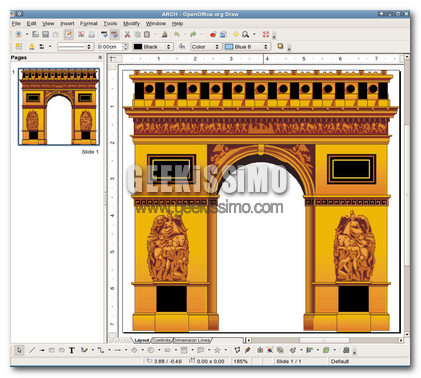The height and width of the screenshot is (378, 421).
Task: Click the Cut scissors icon
Action: point(127,34)
